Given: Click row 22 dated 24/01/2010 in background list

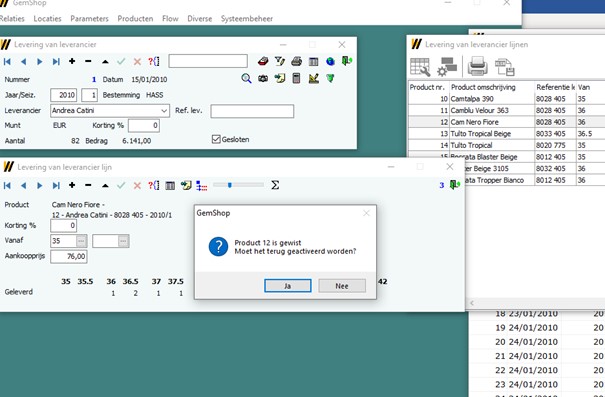Looking at the screenshot, I should coord(537,370).
